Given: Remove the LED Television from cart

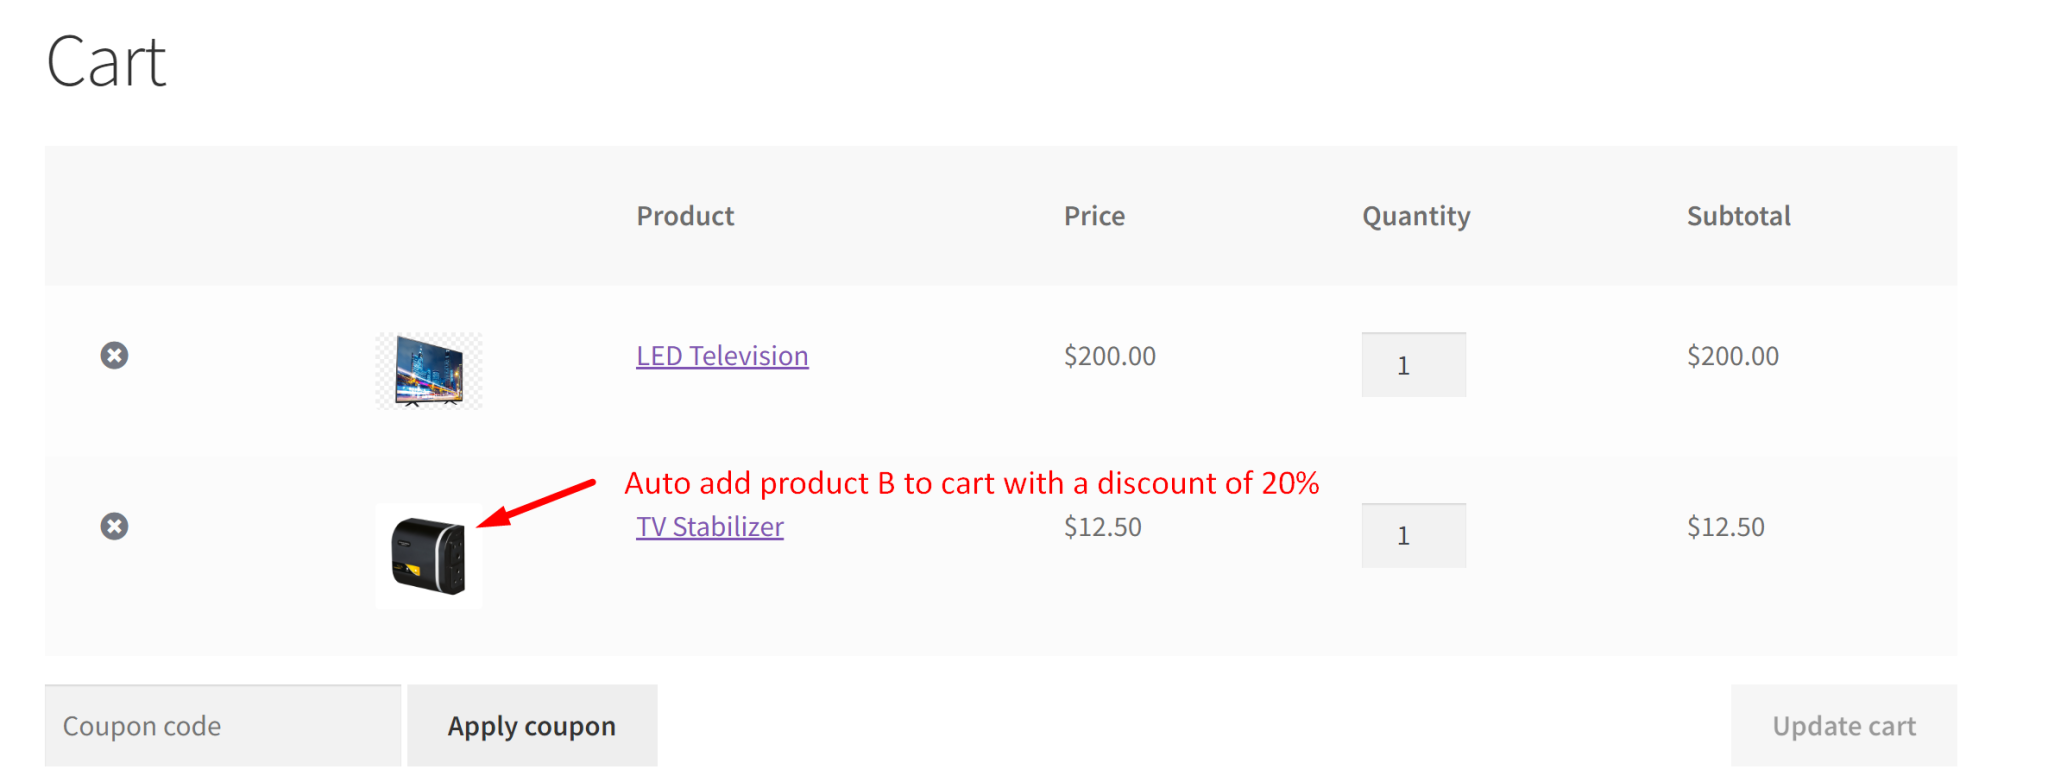Looking at the screenshot, I should click(114, 355).
